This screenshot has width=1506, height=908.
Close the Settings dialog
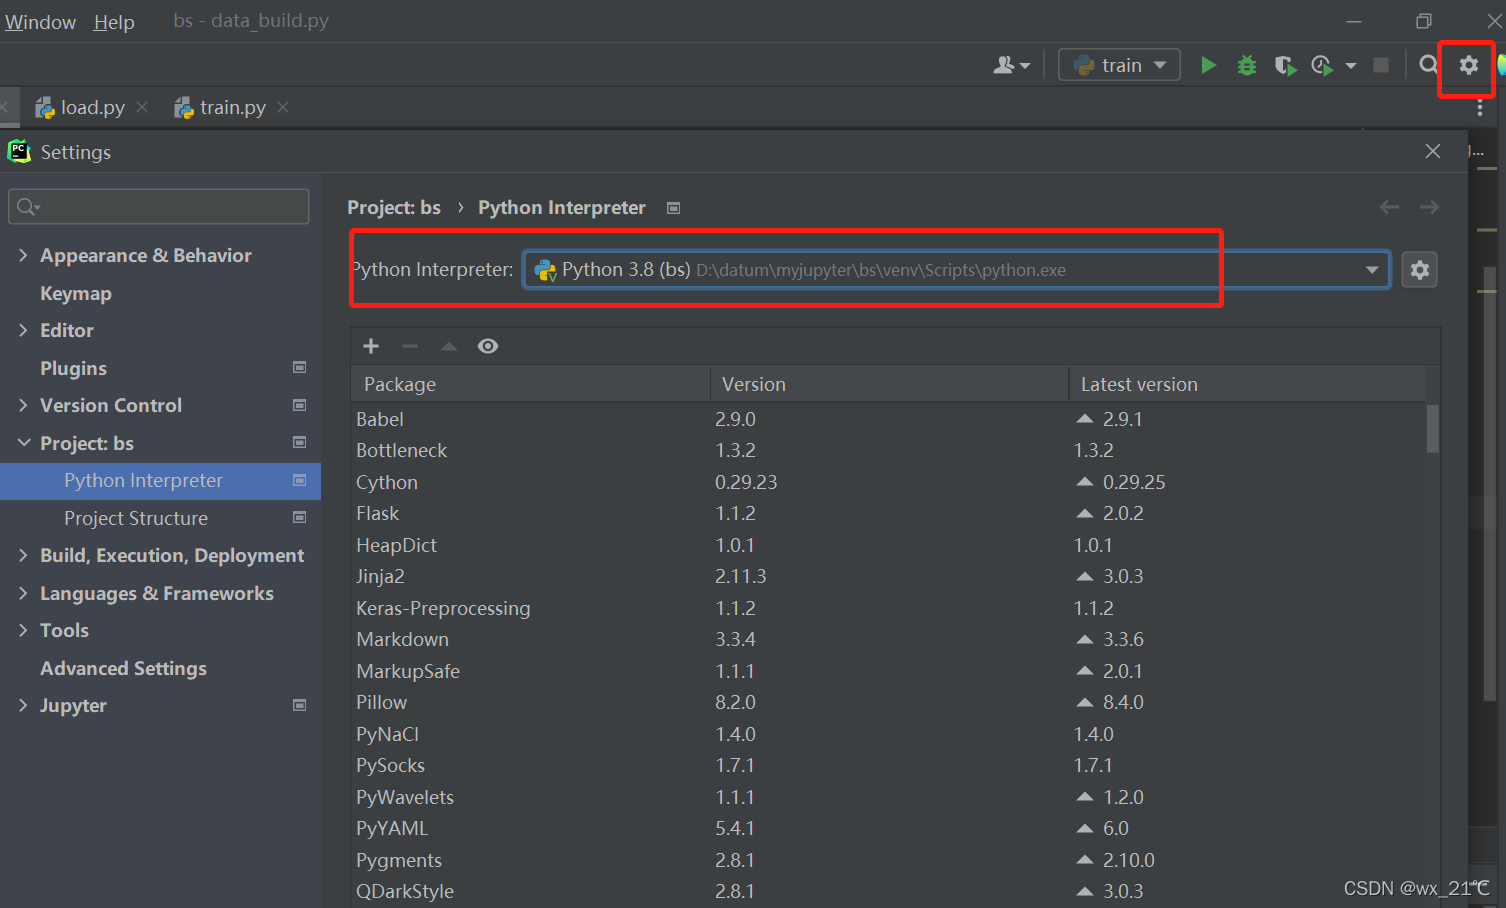pos(1433,151)
